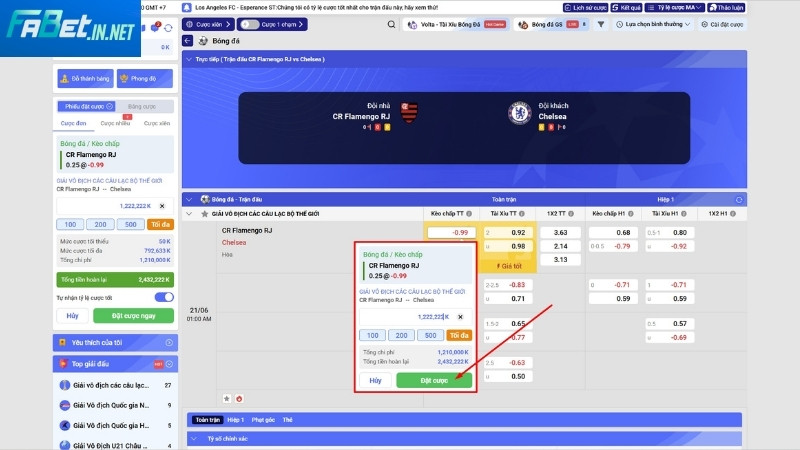Image resolution: width=800 pixels, height=450 pixels.
Task: Switch to Cược nhiều tab
Action: point(115,123)
